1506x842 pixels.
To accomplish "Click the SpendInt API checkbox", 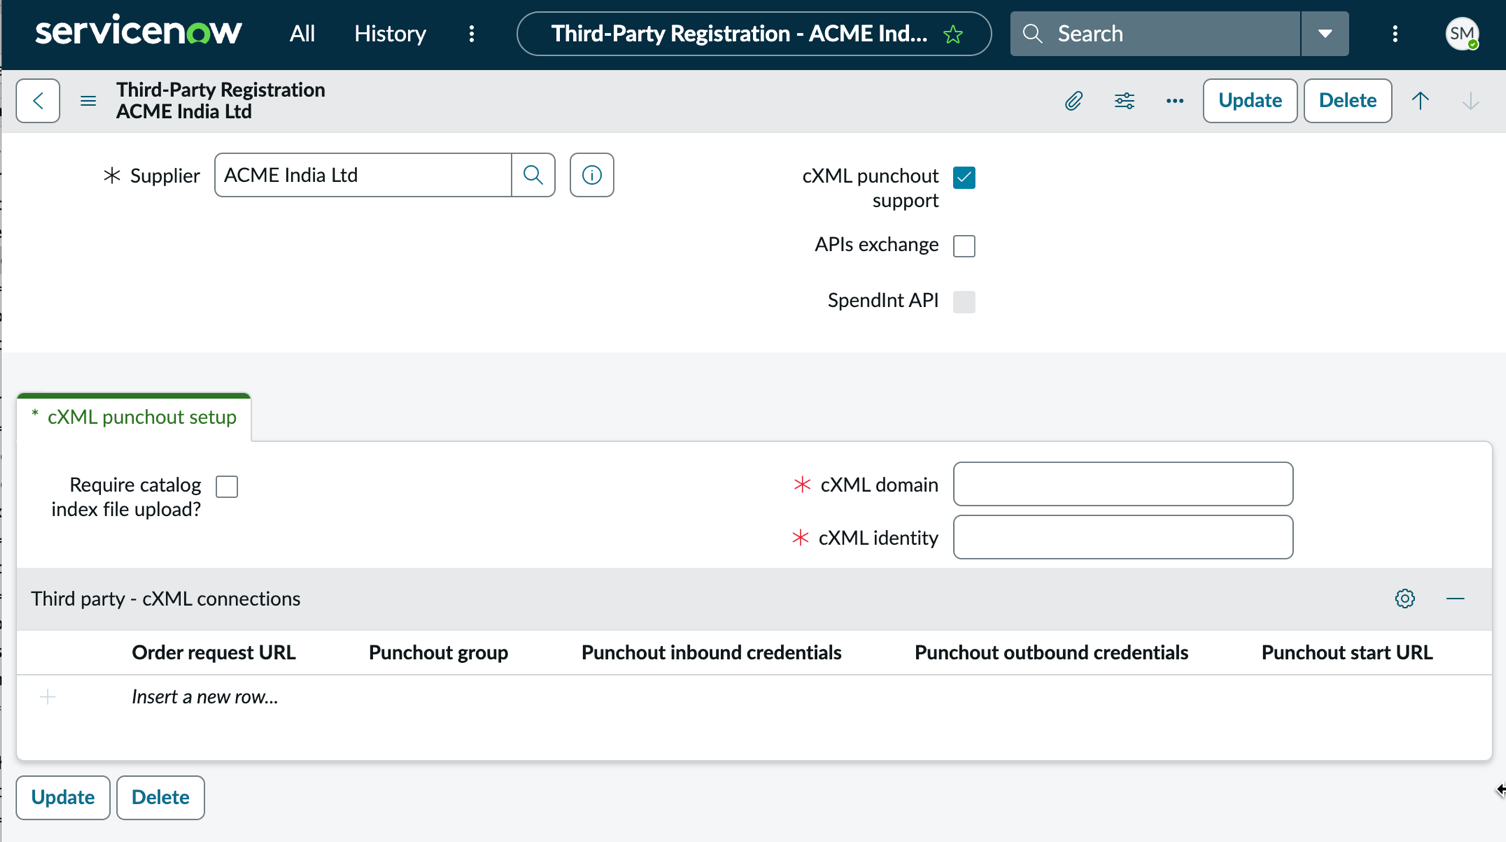I will click(x=964, y=301).
